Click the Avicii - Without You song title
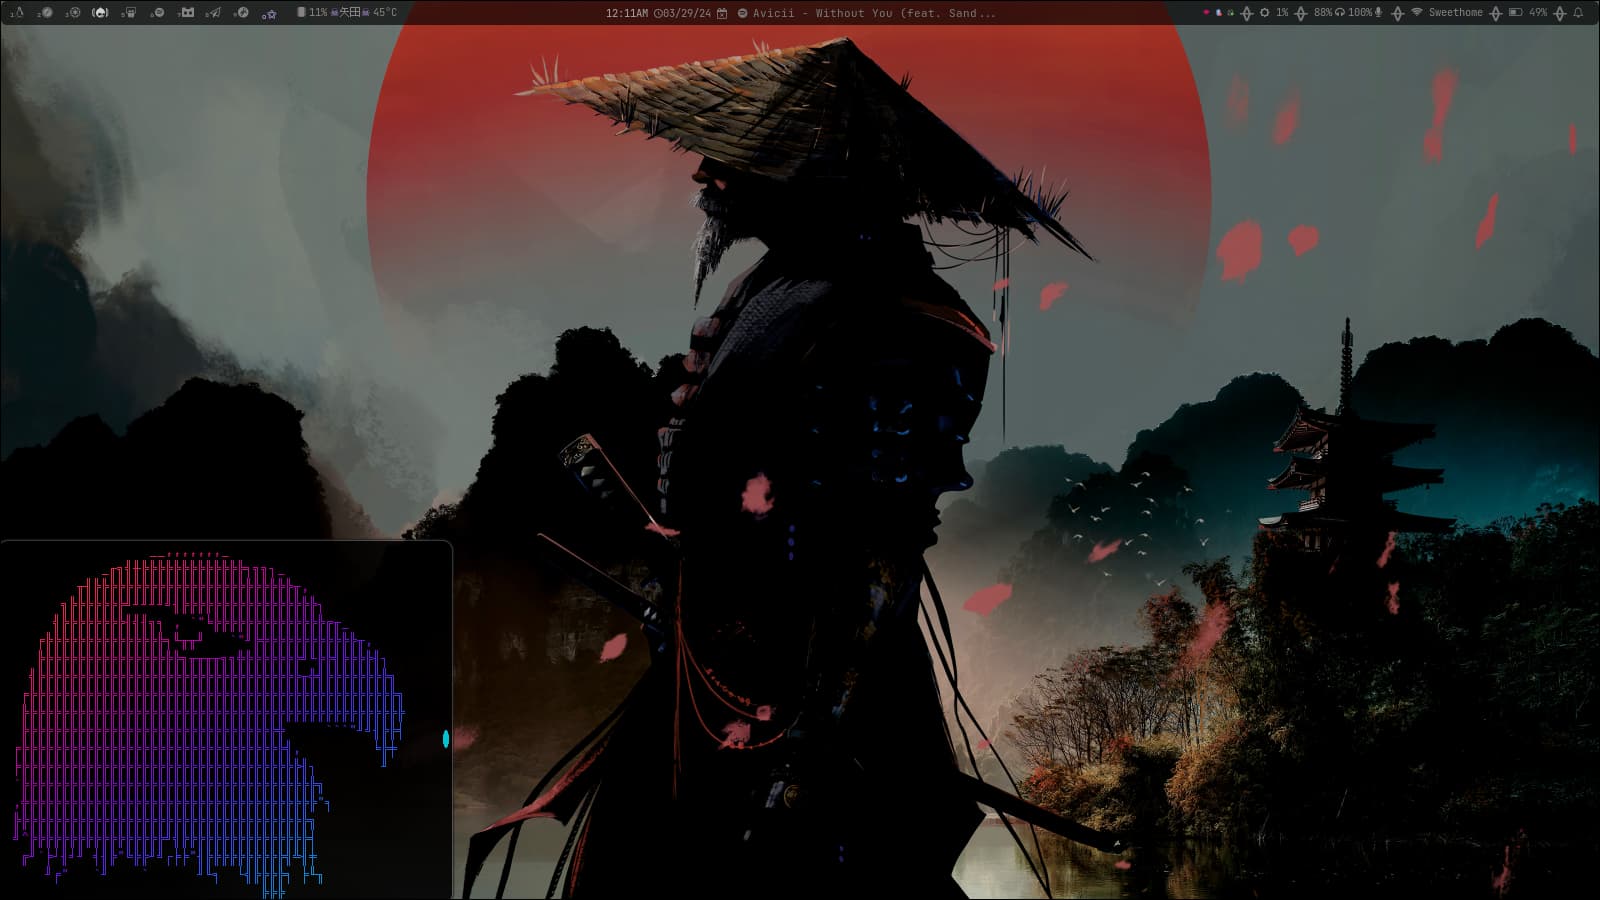Screen dimensions: 1600x900 874,13
